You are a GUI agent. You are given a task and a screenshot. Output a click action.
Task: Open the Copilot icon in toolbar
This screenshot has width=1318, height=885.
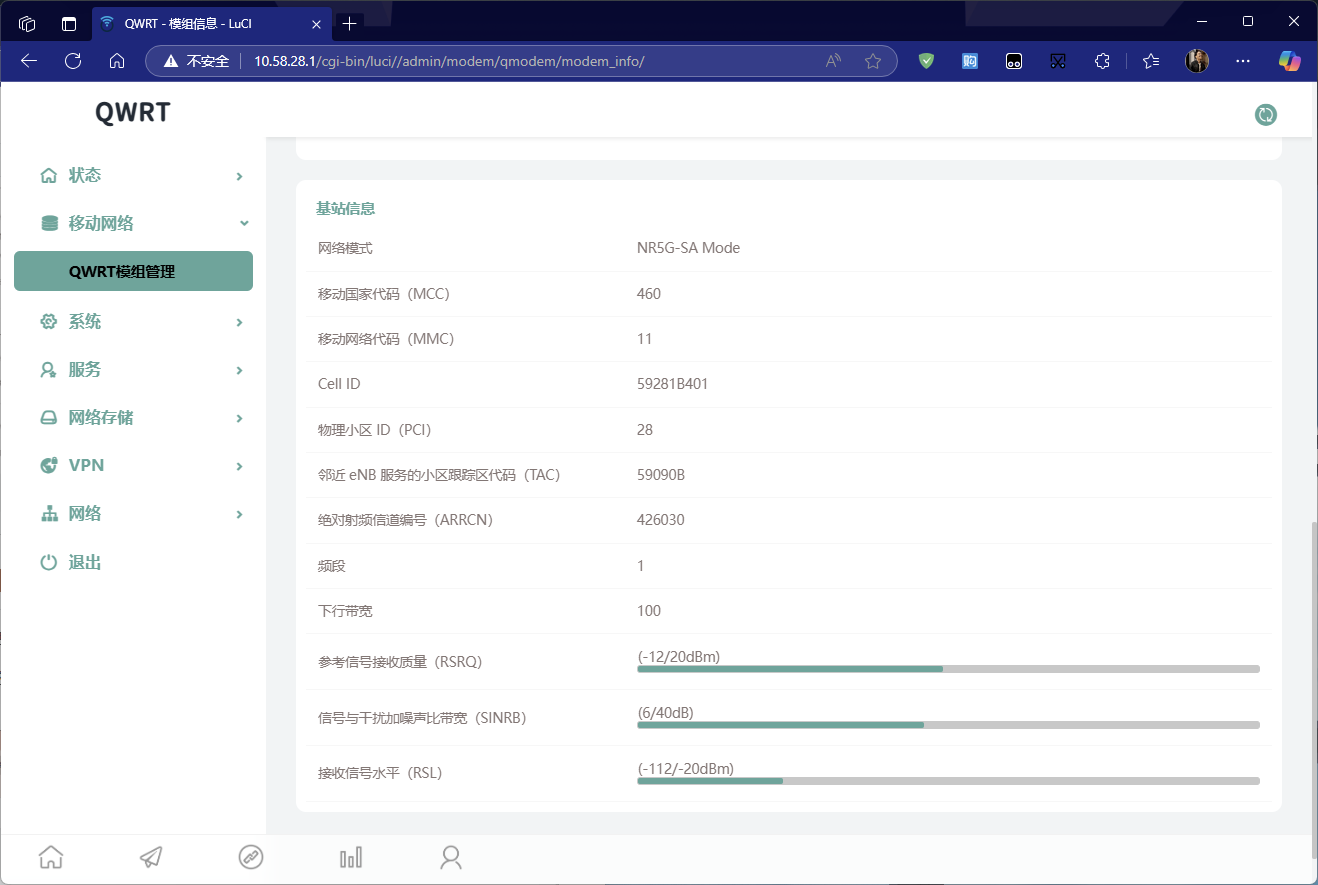coord(1289,61)
